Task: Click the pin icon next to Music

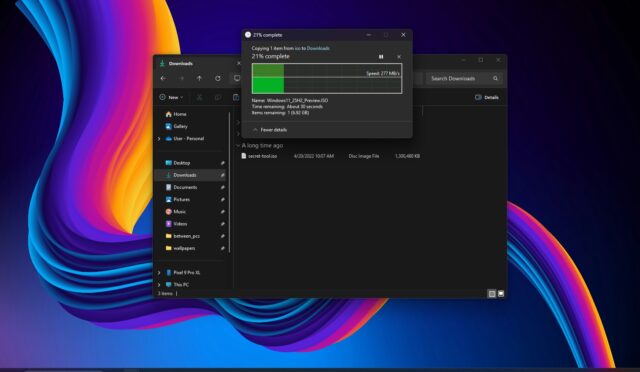Action: (x=222, y=212)
